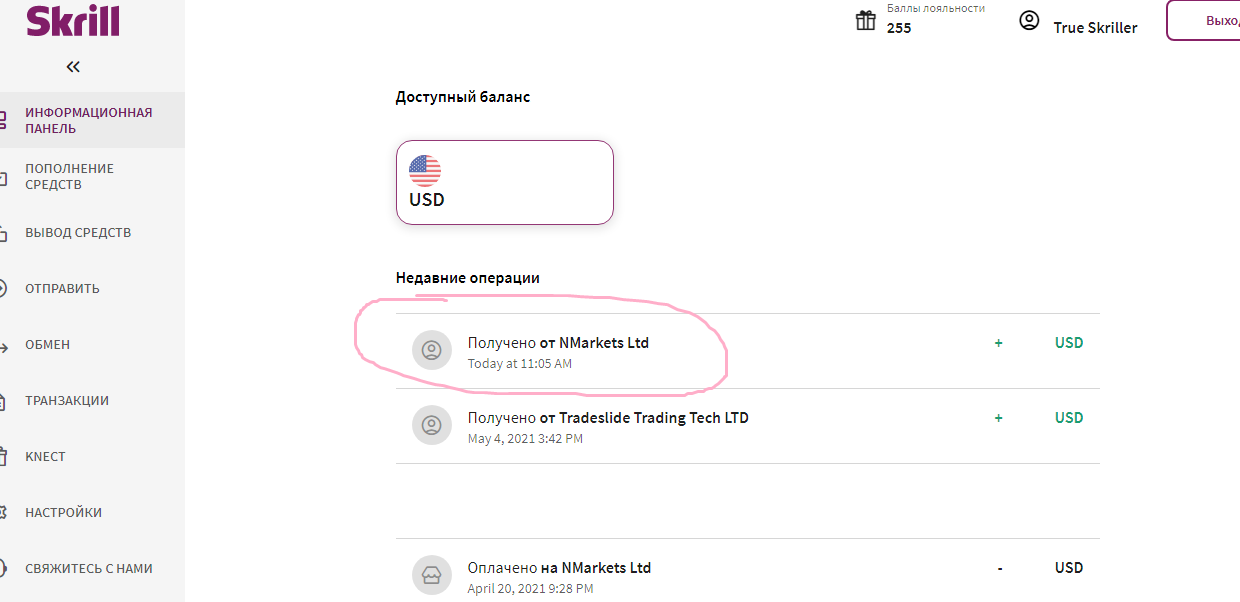Image resolution: width=1240 pixels, height=602 pixels.
Task: Click the shop icon beside the NMarkets Ltd payment
Action: click(432, 575)
